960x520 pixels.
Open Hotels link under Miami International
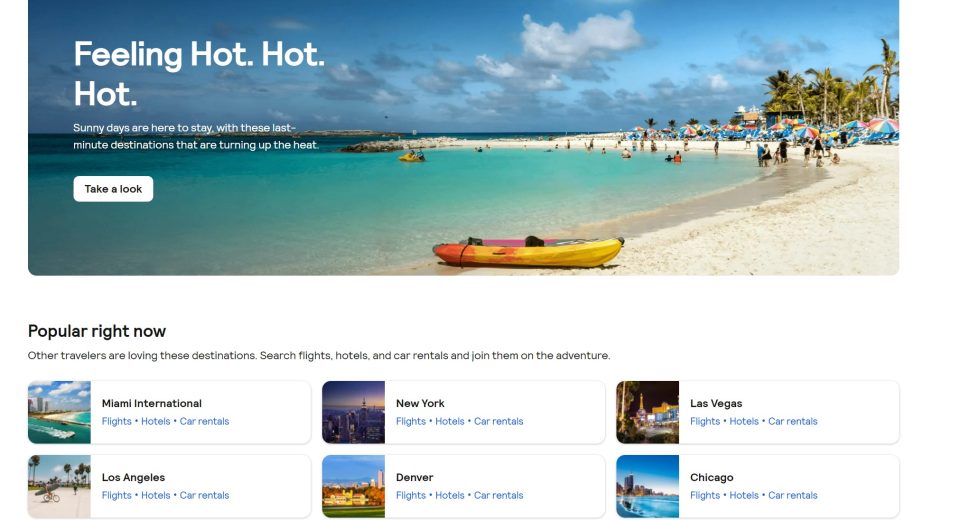tap(156, 421)
